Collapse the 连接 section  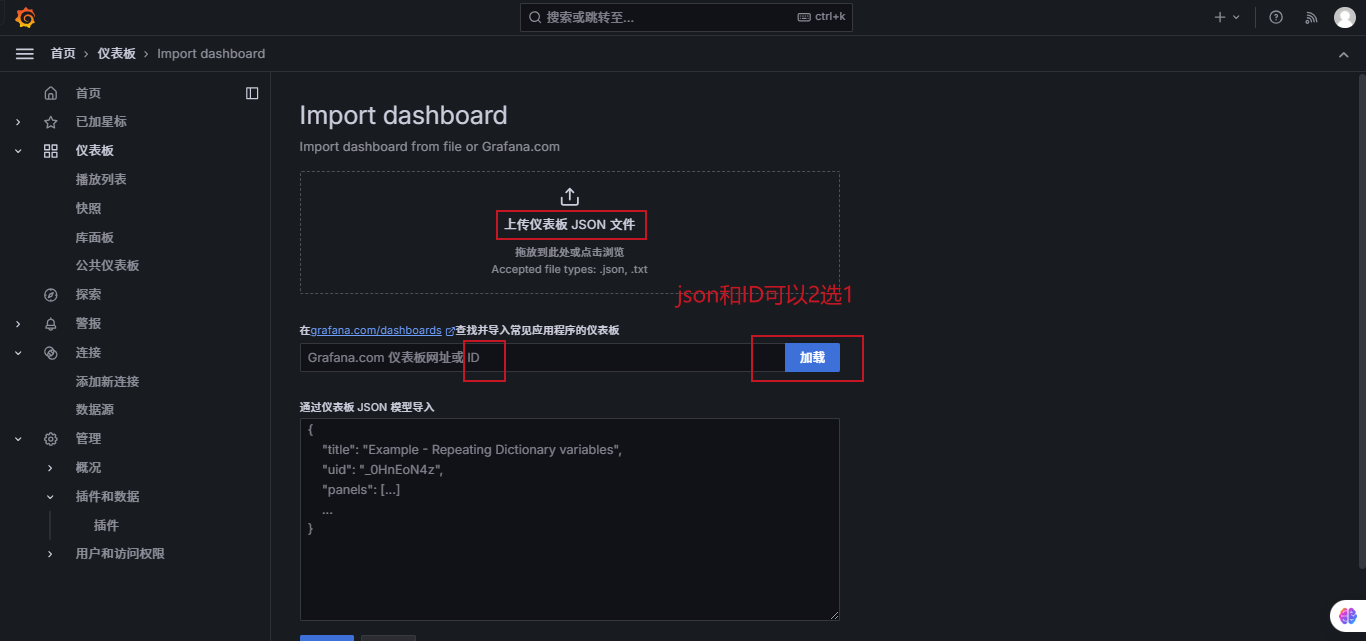pyautogui.click(x=18, y=353)
